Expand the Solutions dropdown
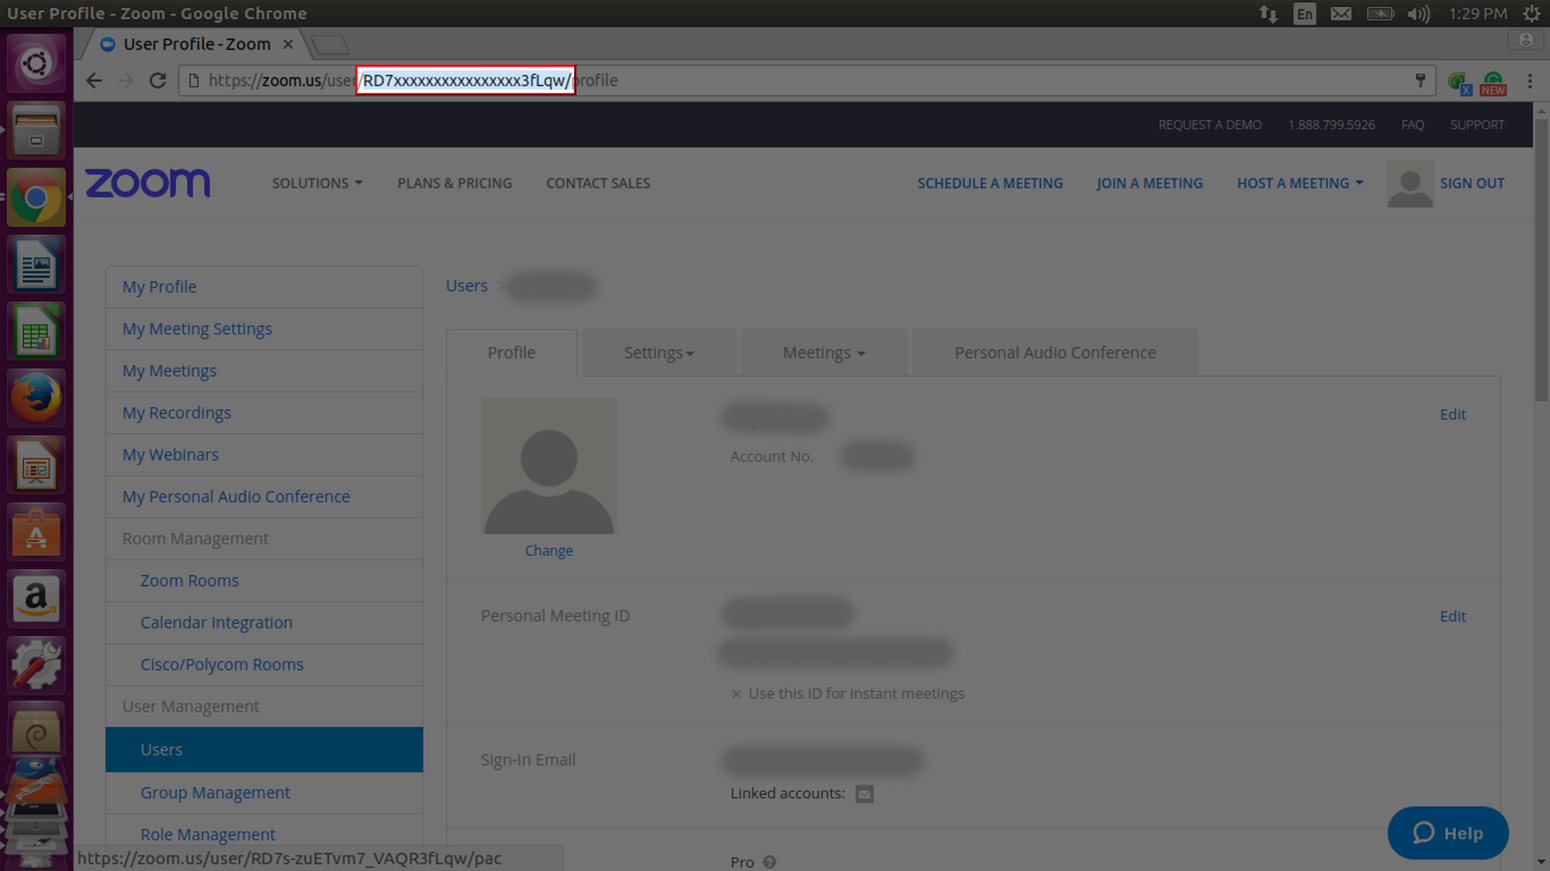Image resolution: width=1550 pixels, height=871 pixels. point(317,183)
